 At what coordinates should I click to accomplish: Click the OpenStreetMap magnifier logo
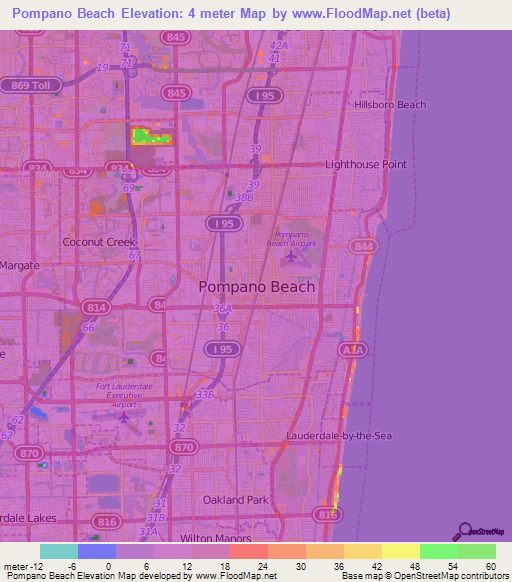tap(478, 532)
